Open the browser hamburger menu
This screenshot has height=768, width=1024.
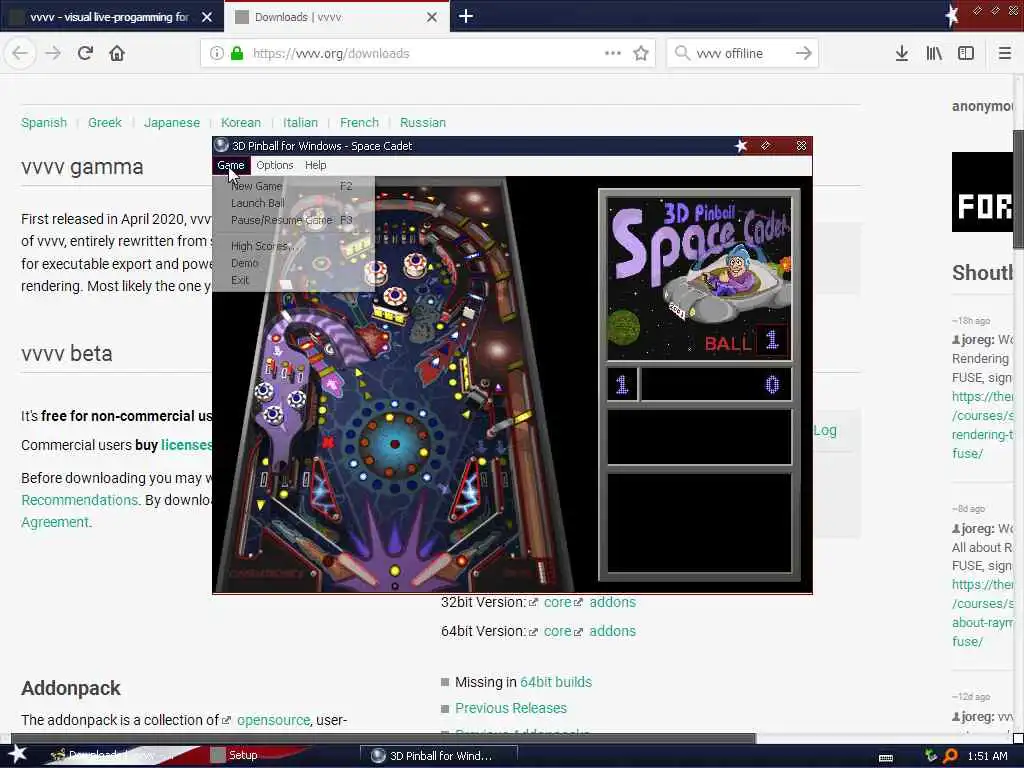tap(1004, 53)
